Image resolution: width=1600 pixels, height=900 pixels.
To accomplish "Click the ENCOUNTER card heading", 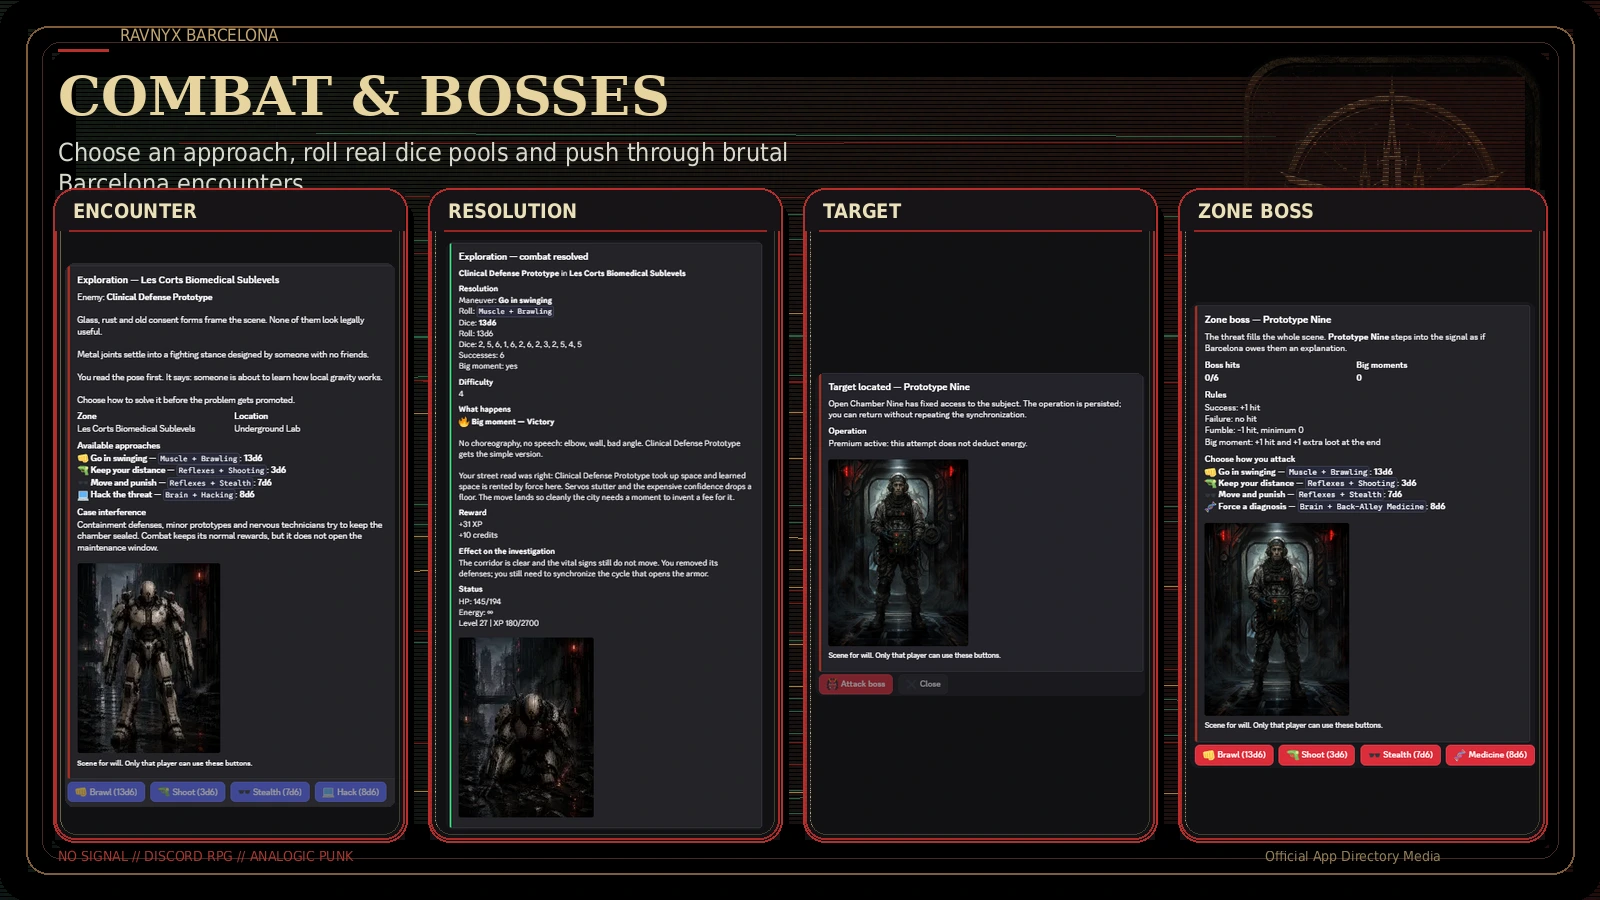I will click(135, 211).
